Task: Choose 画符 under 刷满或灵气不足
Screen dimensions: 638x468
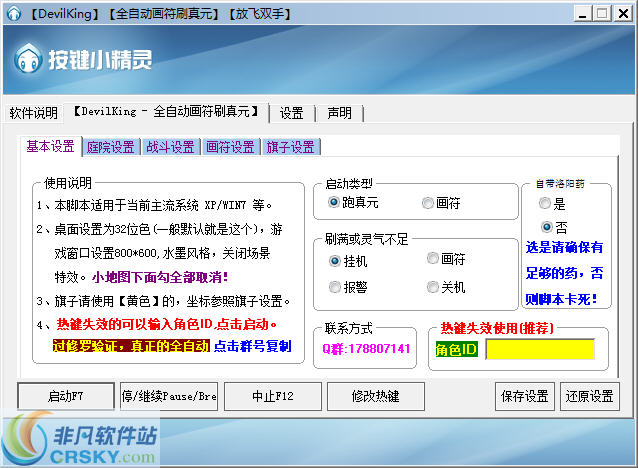Action: point(446,258)
